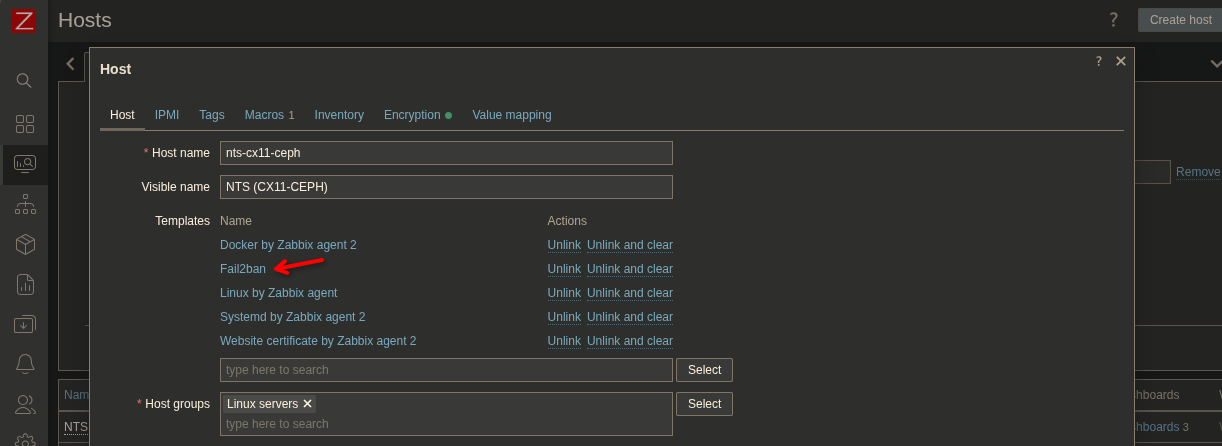Image resolution: width=1222 pixels, height=446 pixels.
Task: Click the page help question mark
Action: (1113, 20)
